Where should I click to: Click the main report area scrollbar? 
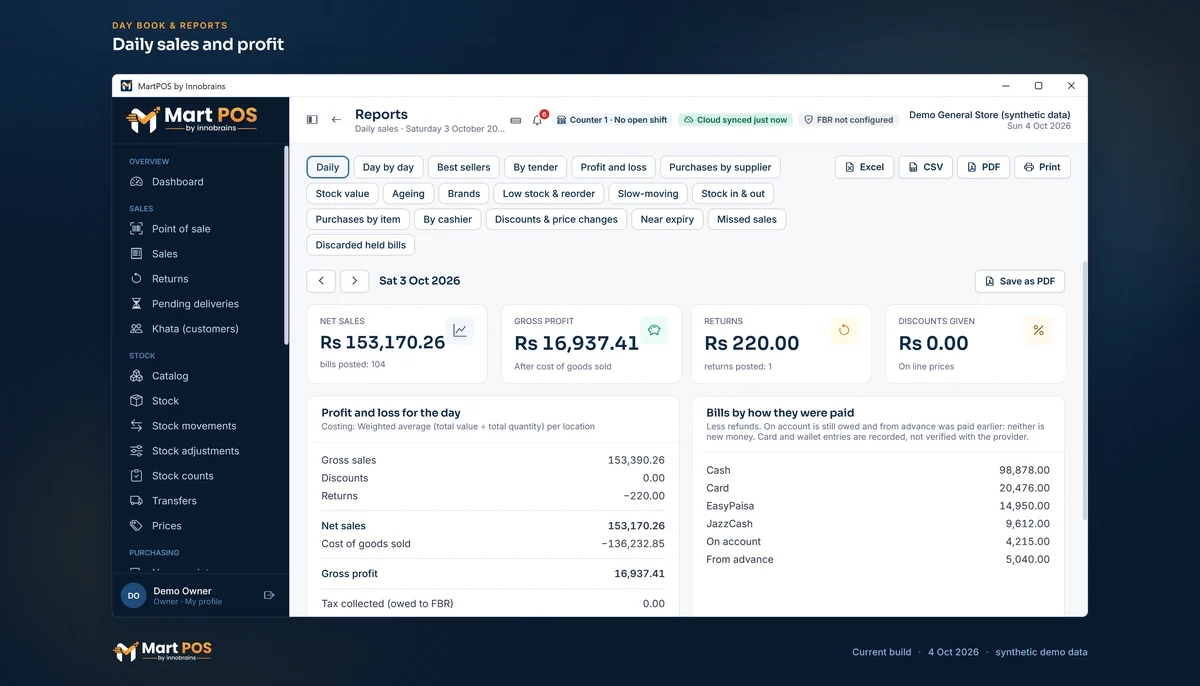1085,390
